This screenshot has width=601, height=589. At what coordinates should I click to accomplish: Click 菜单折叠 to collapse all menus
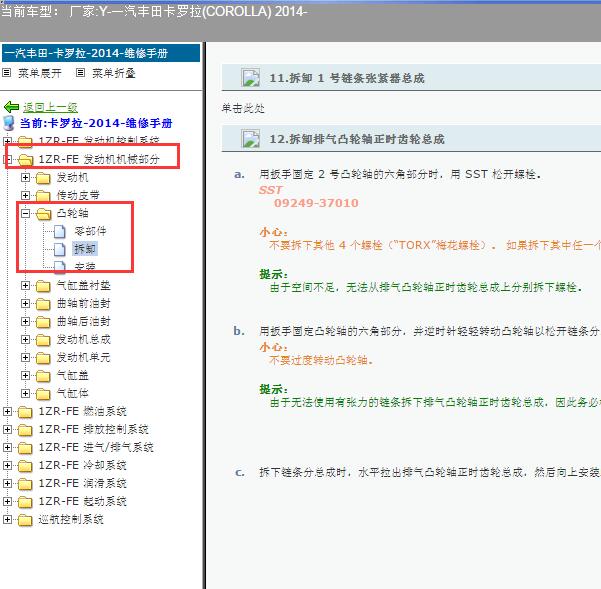click(x=113, y=73)
